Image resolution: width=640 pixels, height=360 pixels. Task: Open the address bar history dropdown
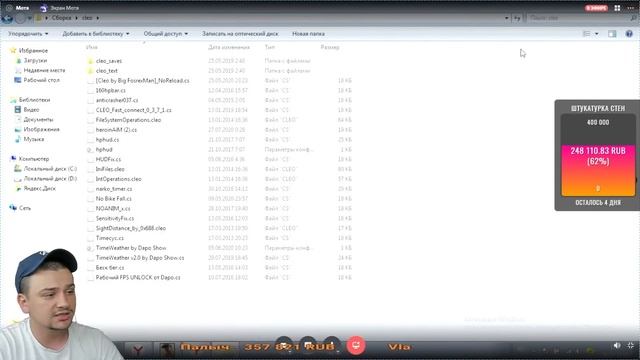click(507, 18)
